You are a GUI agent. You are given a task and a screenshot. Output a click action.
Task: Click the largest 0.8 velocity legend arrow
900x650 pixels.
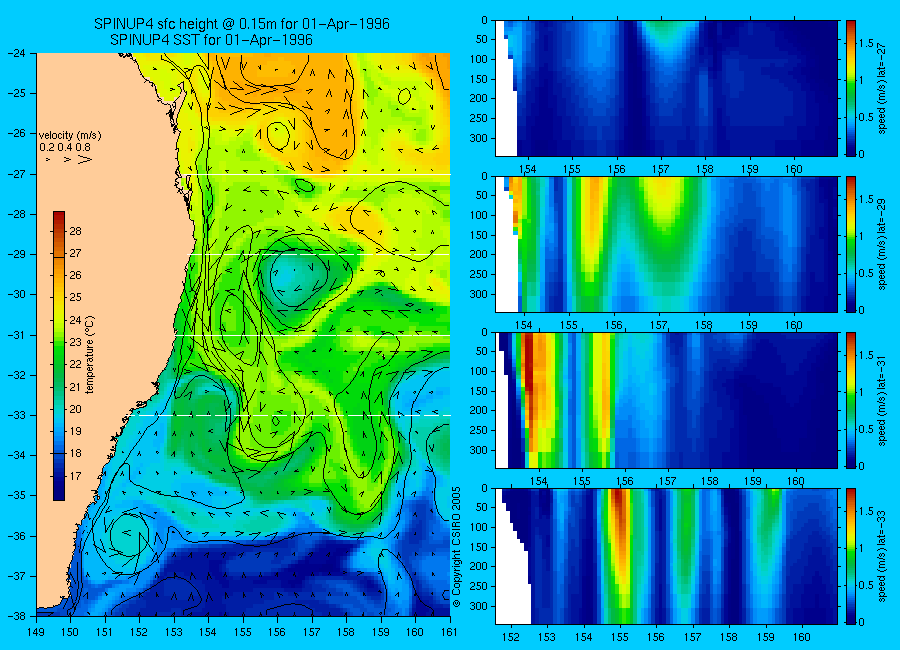pyautogui.click(x=85, y=160)
